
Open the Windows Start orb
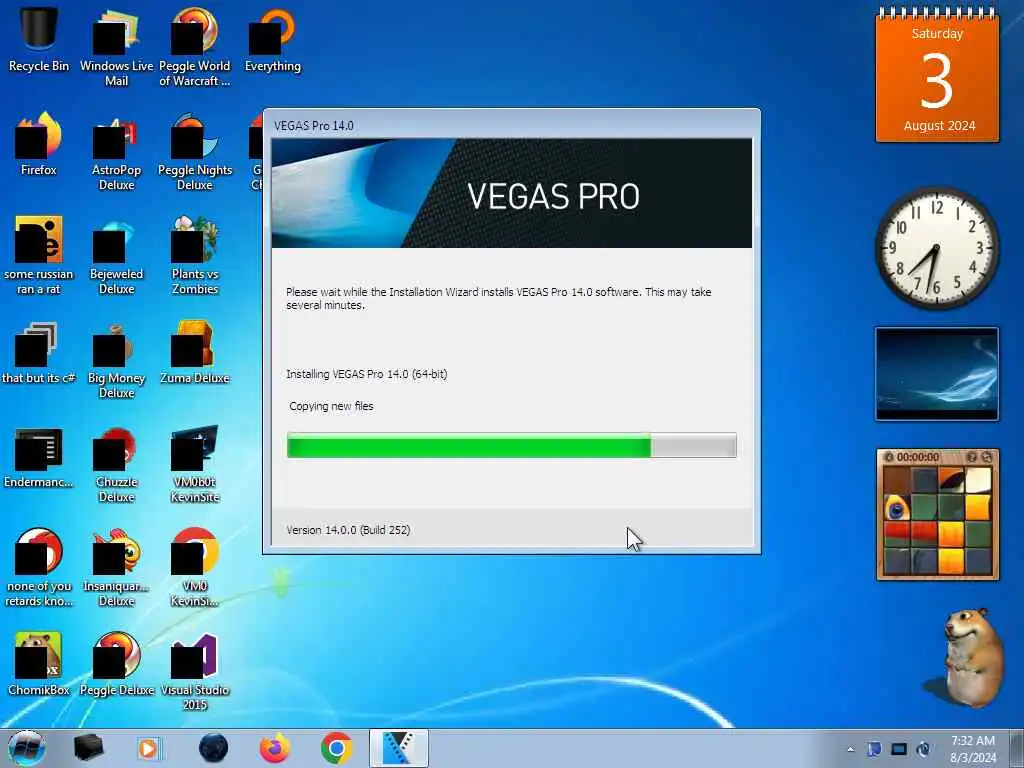point(27,748)
